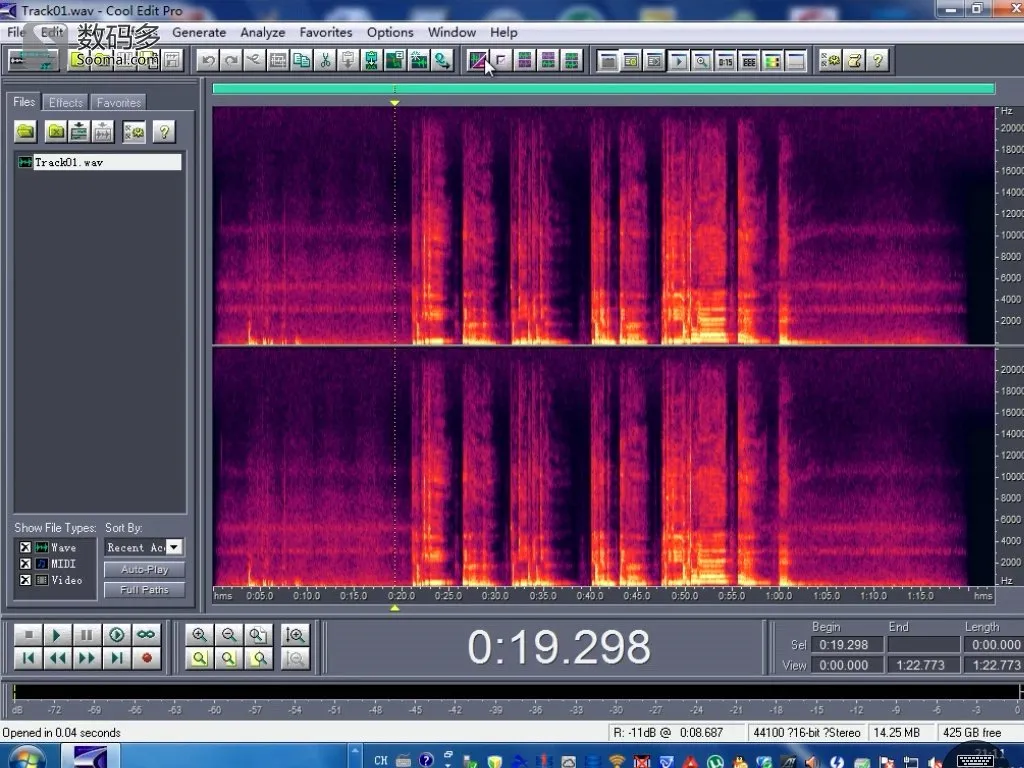Jump to the beginning with Go to Start
1024x768 pixels.
click(x=28, y=658)
